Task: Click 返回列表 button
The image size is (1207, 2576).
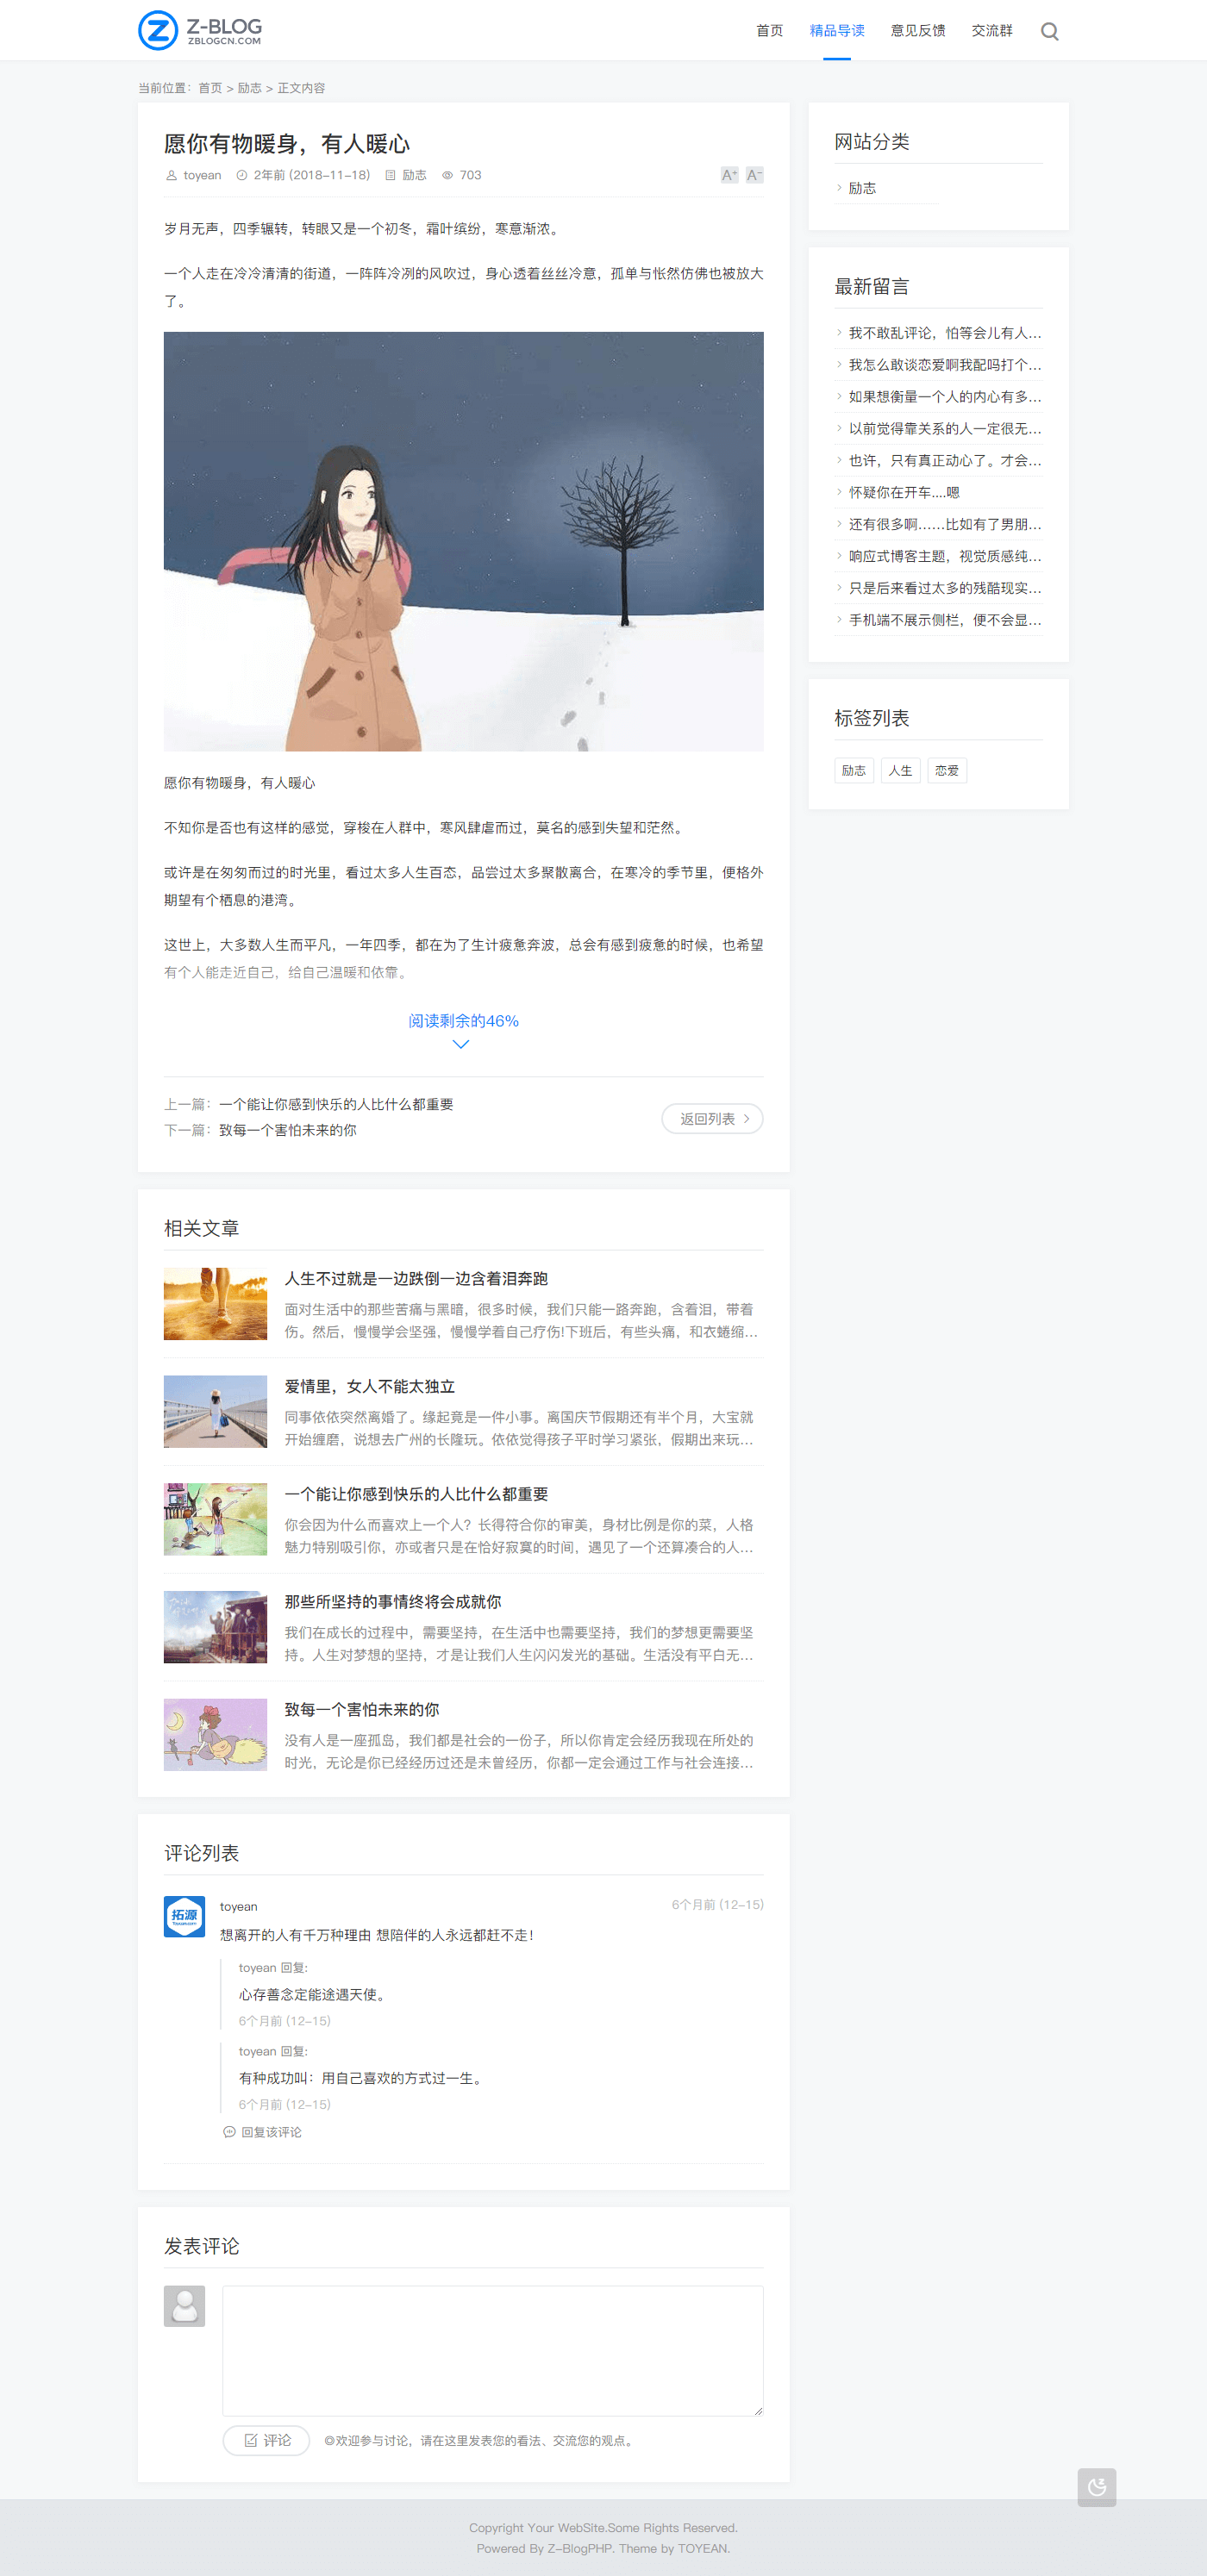Action: pyautogui.click(x=712, y=1118)
